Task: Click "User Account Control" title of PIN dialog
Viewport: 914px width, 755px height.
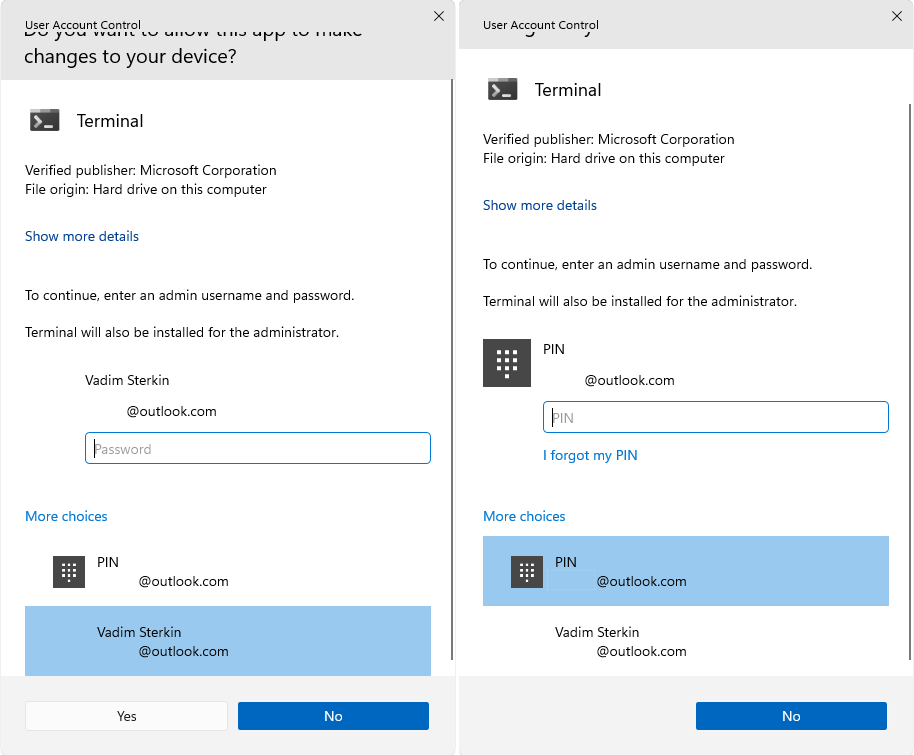Action: [541, 25]
